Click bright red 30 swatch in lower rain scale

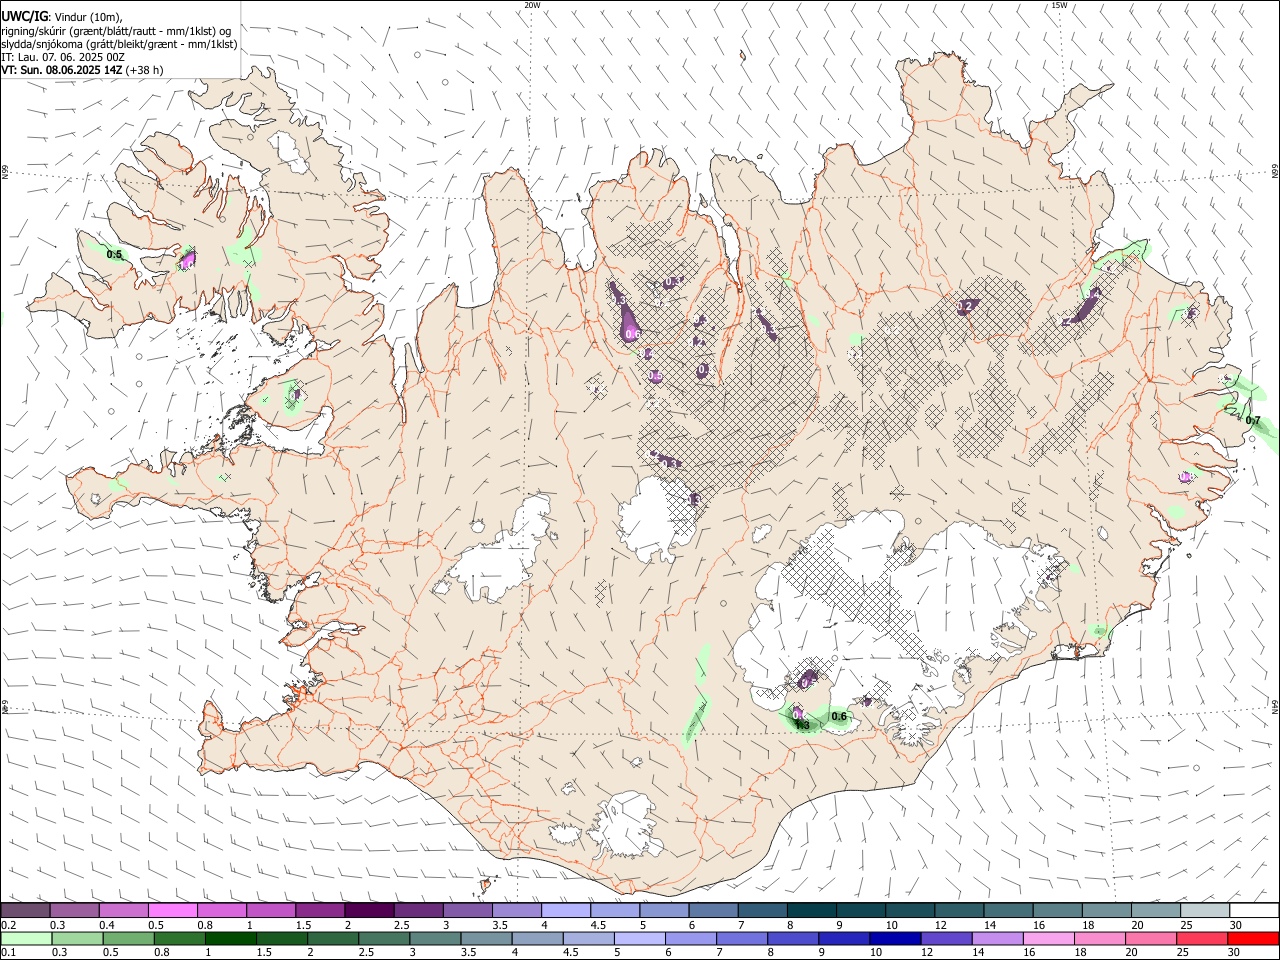click(x=1253, y=939)
